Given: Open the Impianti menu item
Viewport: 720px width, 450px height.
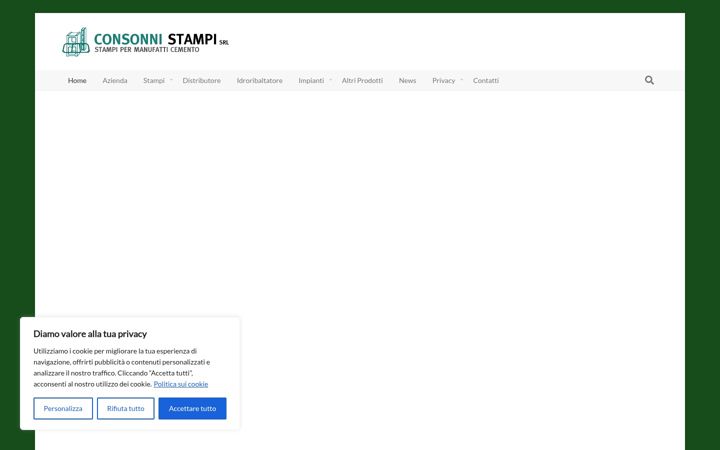Looking at the screenshot, I should (x=311, y=80).
